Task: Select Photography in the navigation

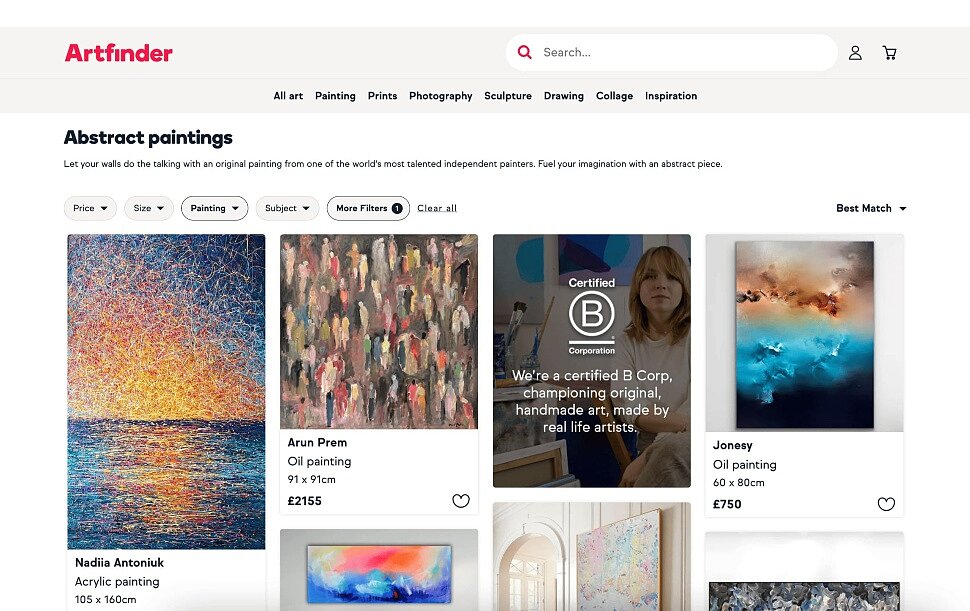Action: [440, 96]
